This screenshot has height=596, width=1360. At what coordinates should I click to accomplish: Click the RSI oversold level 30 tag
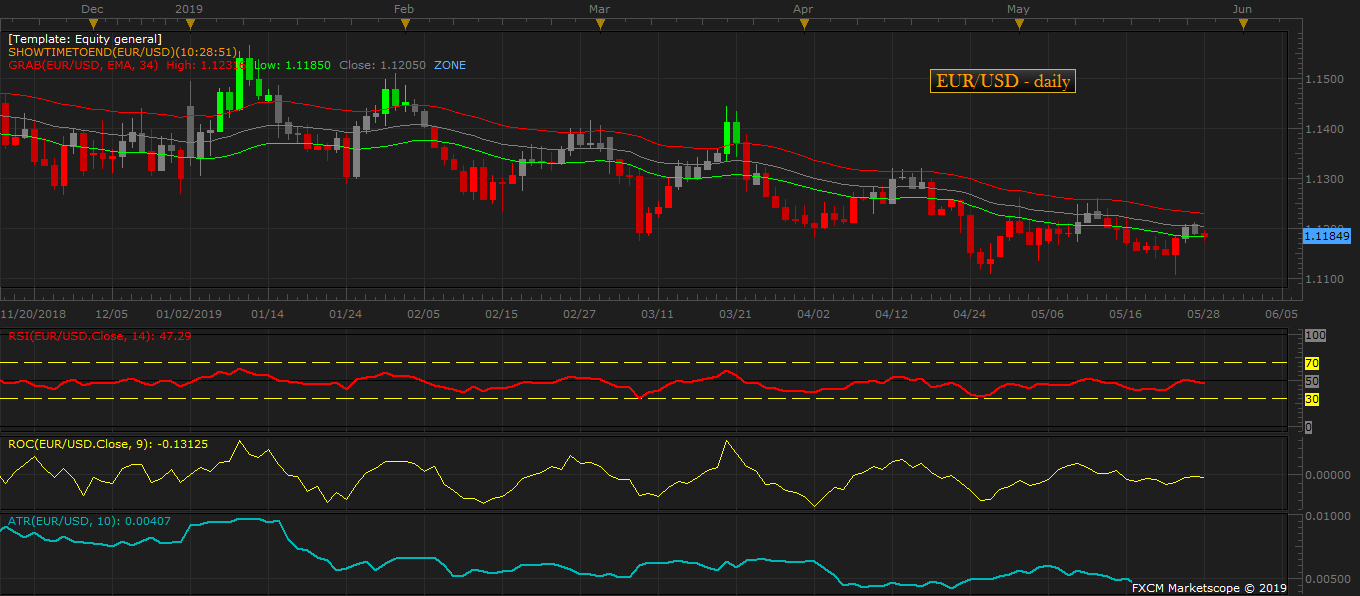1312,399
